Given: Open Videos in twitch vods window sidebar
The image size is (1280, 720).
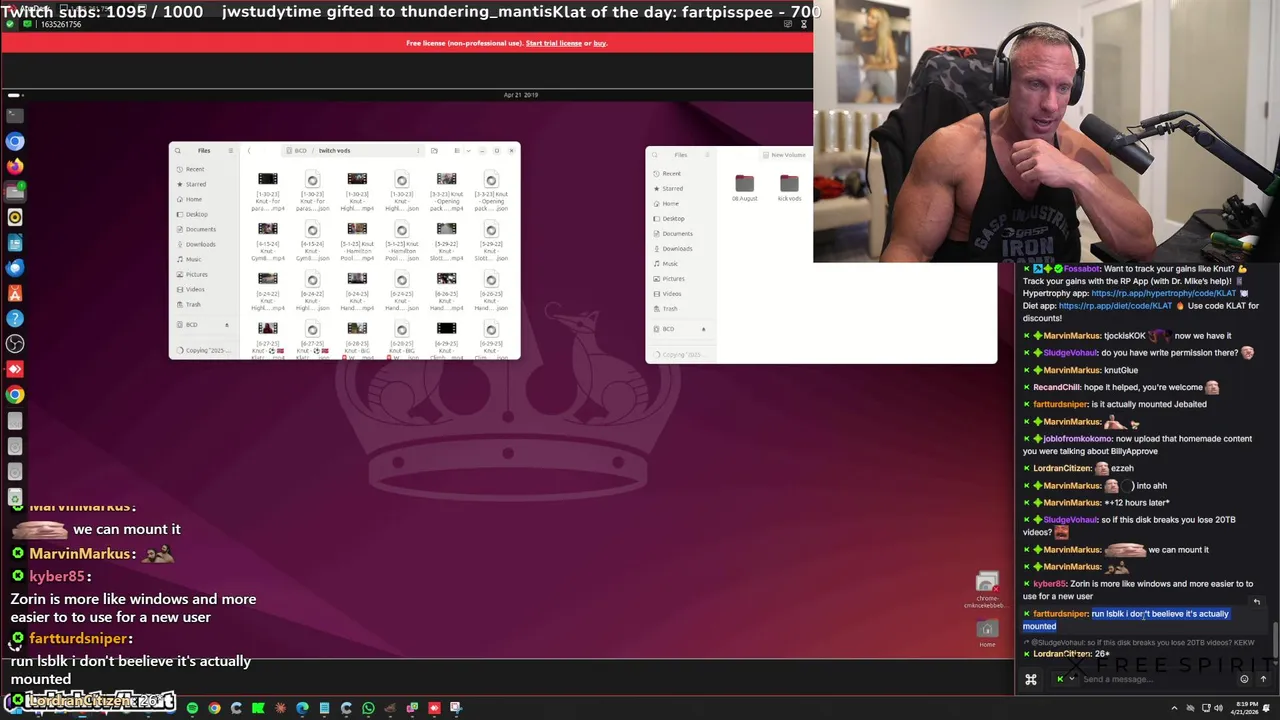Looking at the screenshot, I should click(205, 289).
